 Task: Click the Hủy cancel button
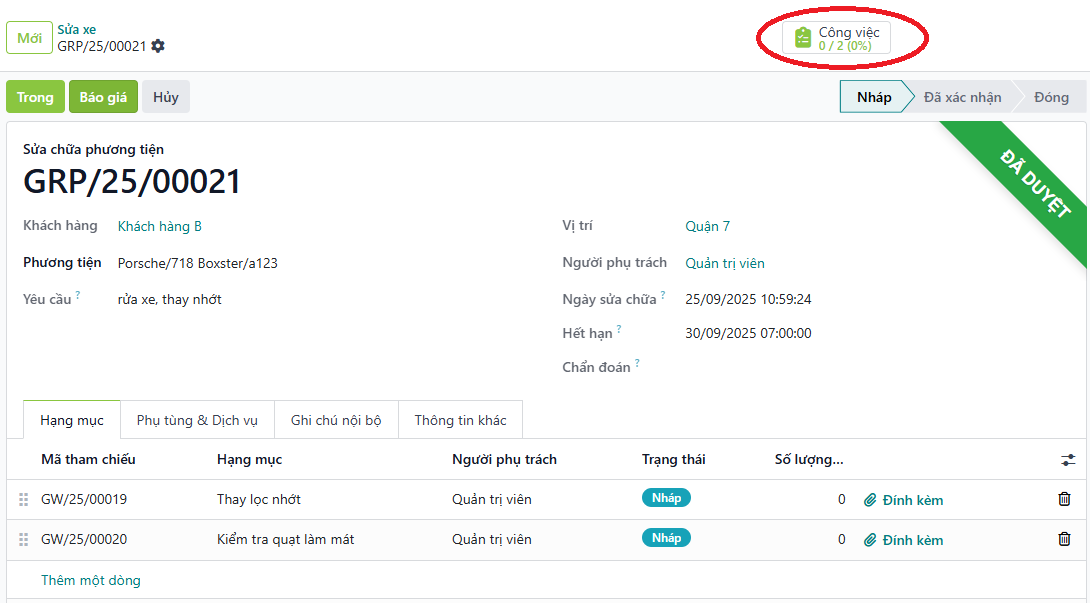coord(166,97)
